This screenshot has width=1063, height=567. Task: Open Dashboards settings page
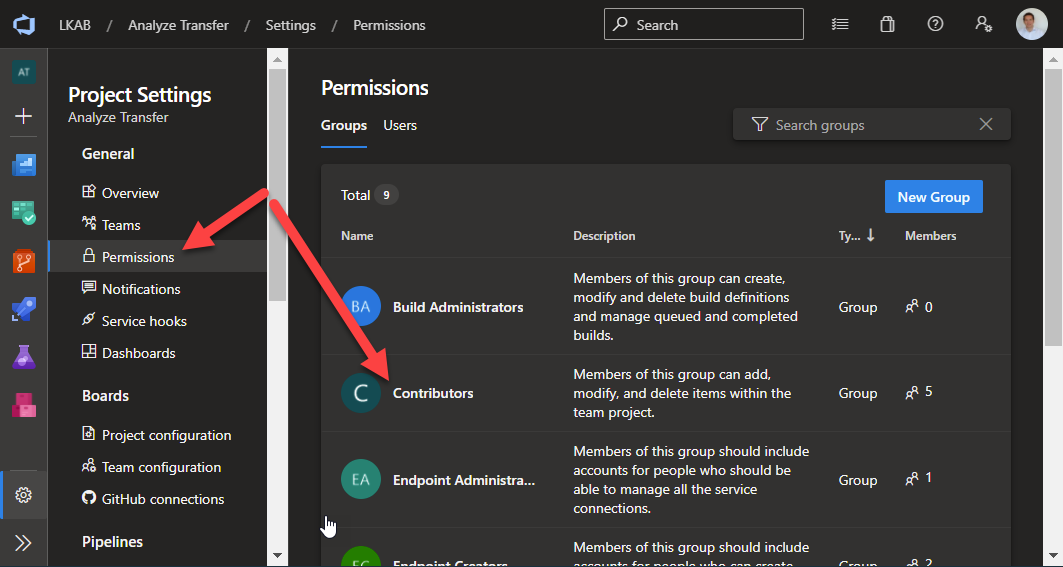pyautogui.click(x=138, y=353)
